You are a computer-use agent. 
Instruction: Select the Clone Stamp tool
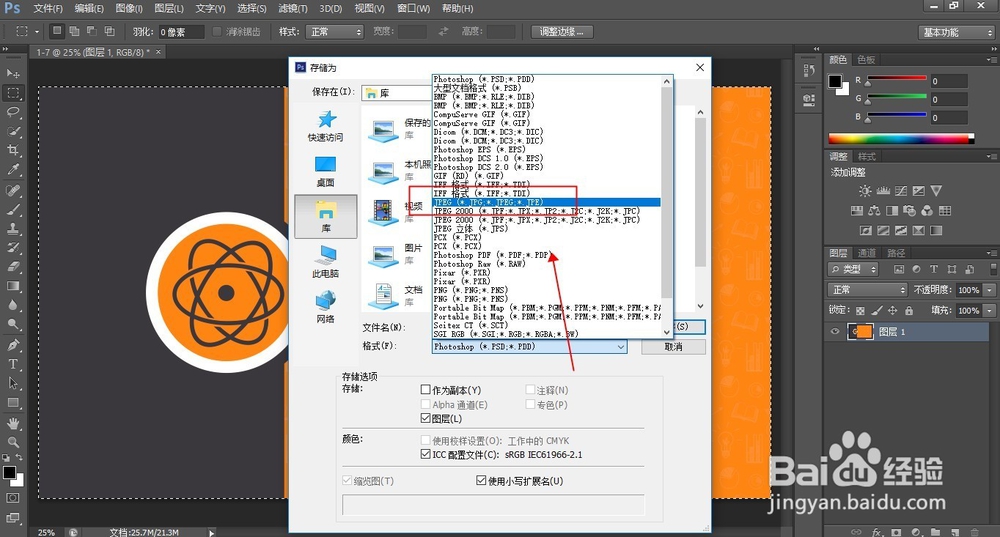coord(13,228)
